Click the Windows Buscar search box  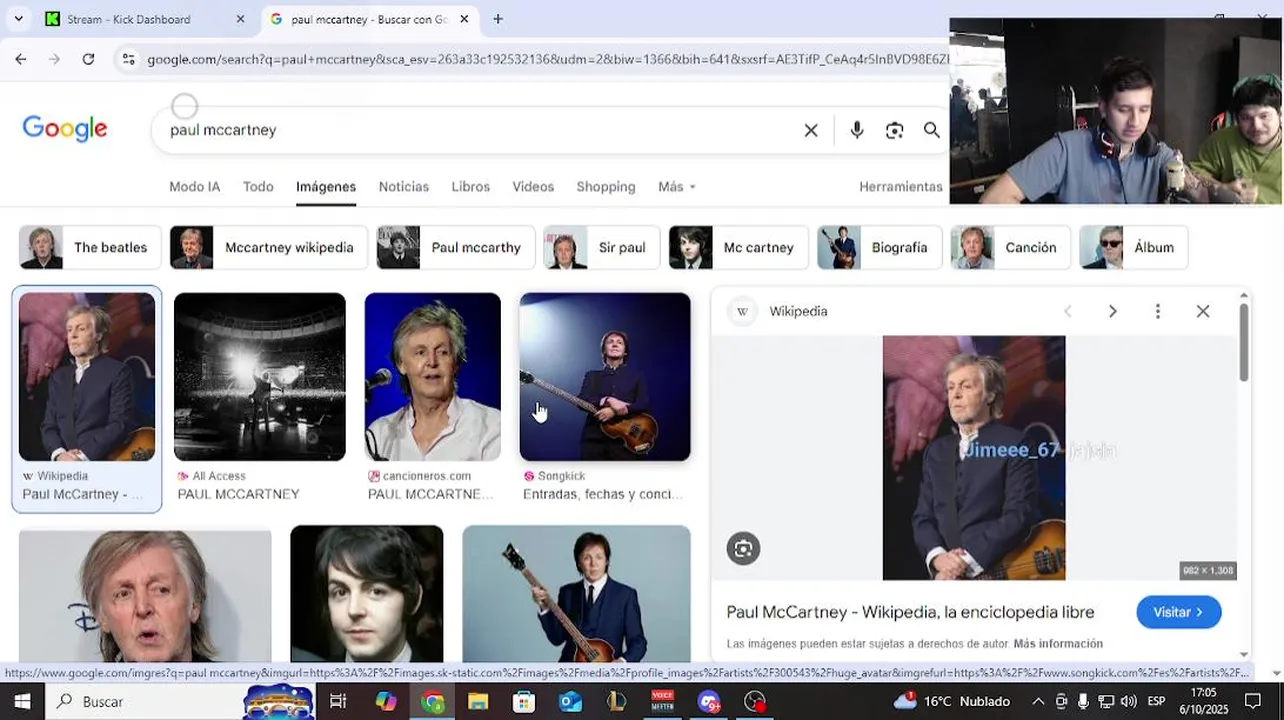[x=144, y=701]
